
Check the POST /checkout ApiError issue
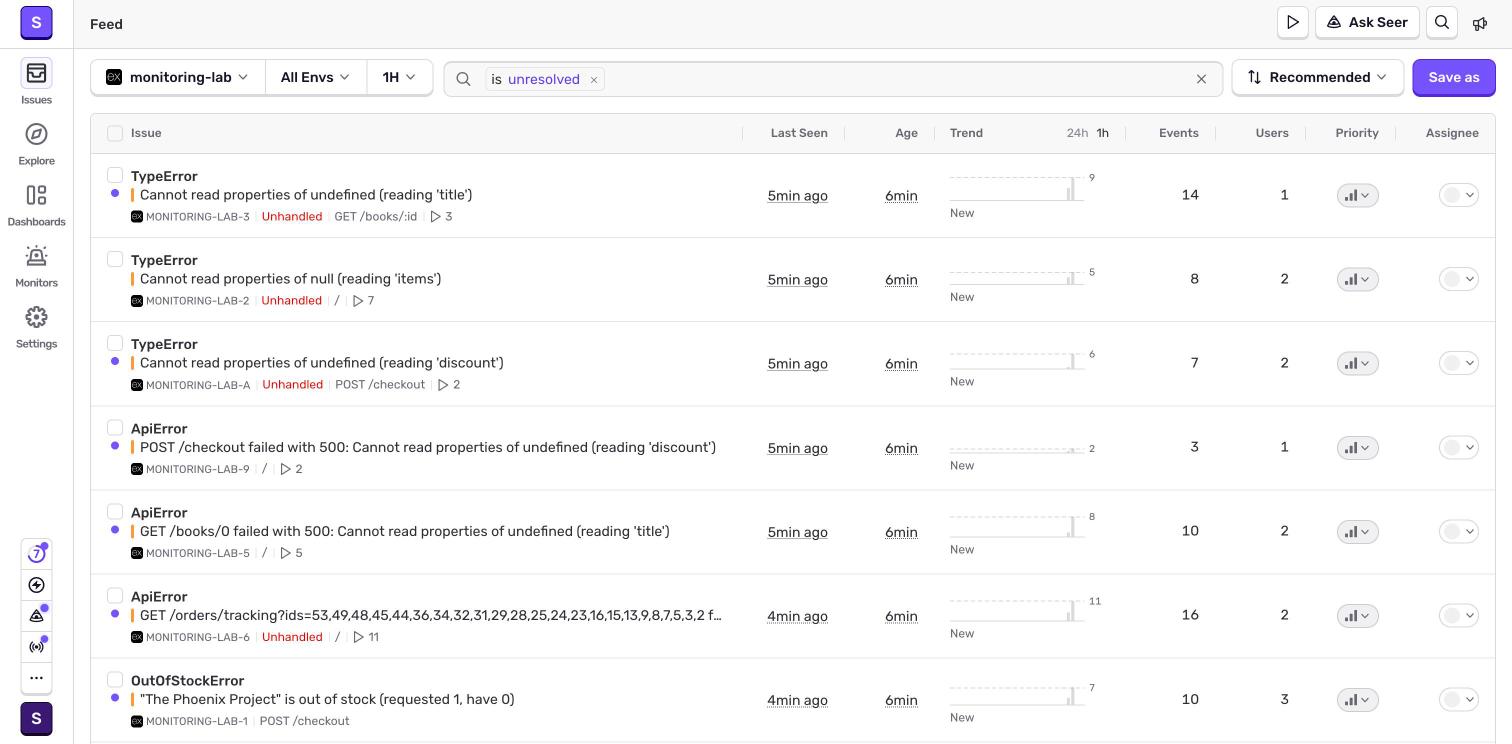pos(115,427)
